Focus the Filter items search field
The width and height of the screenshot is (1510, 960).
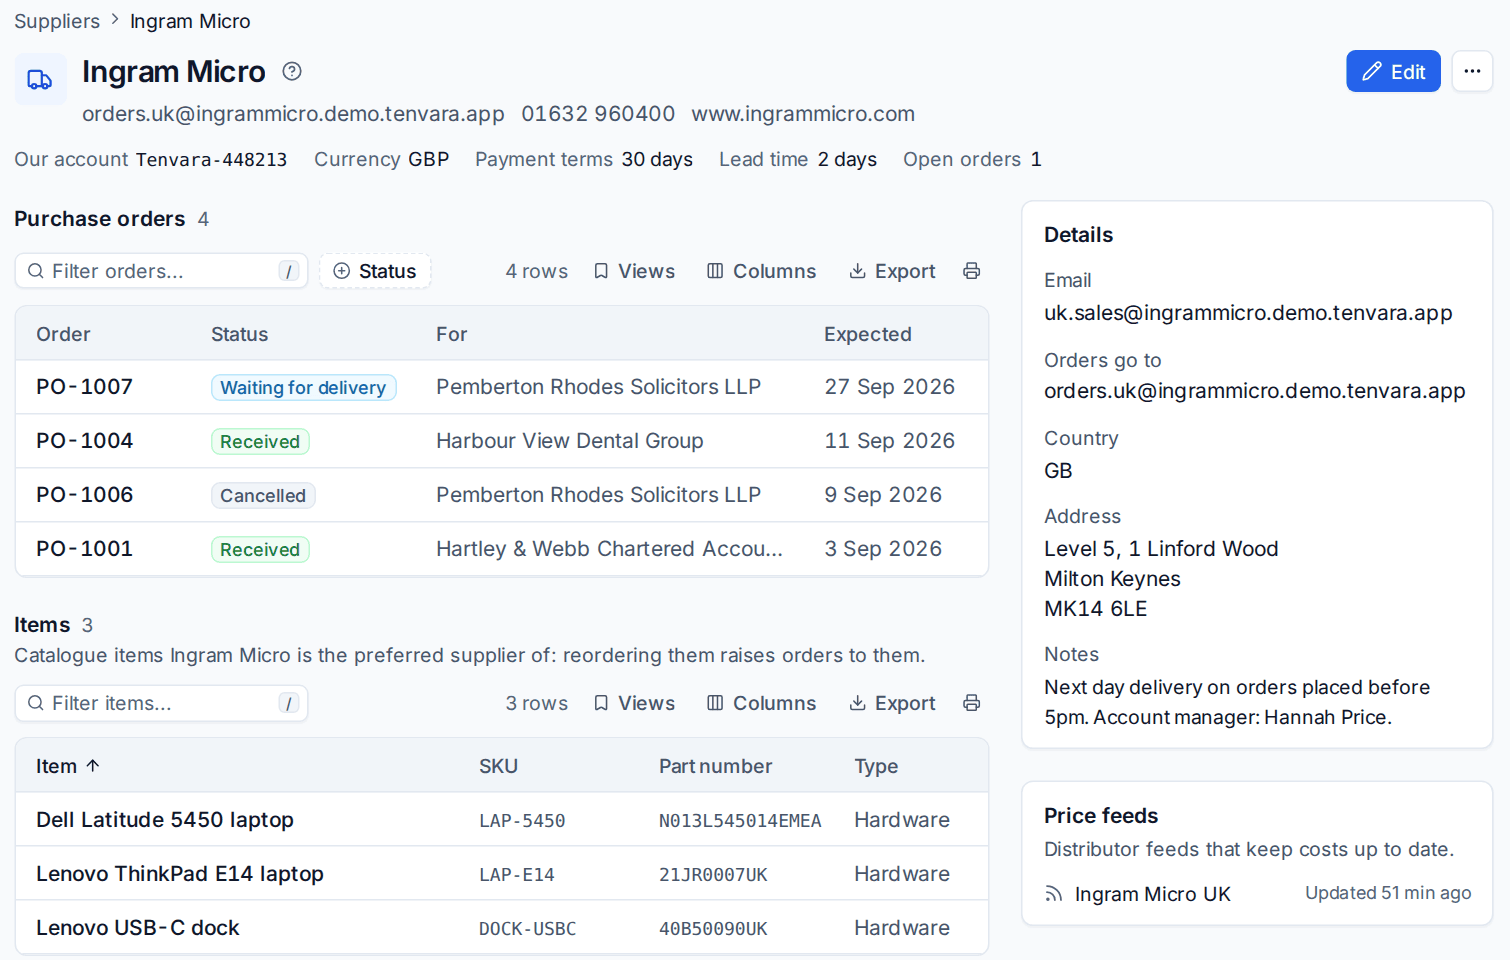coord(161,703)
